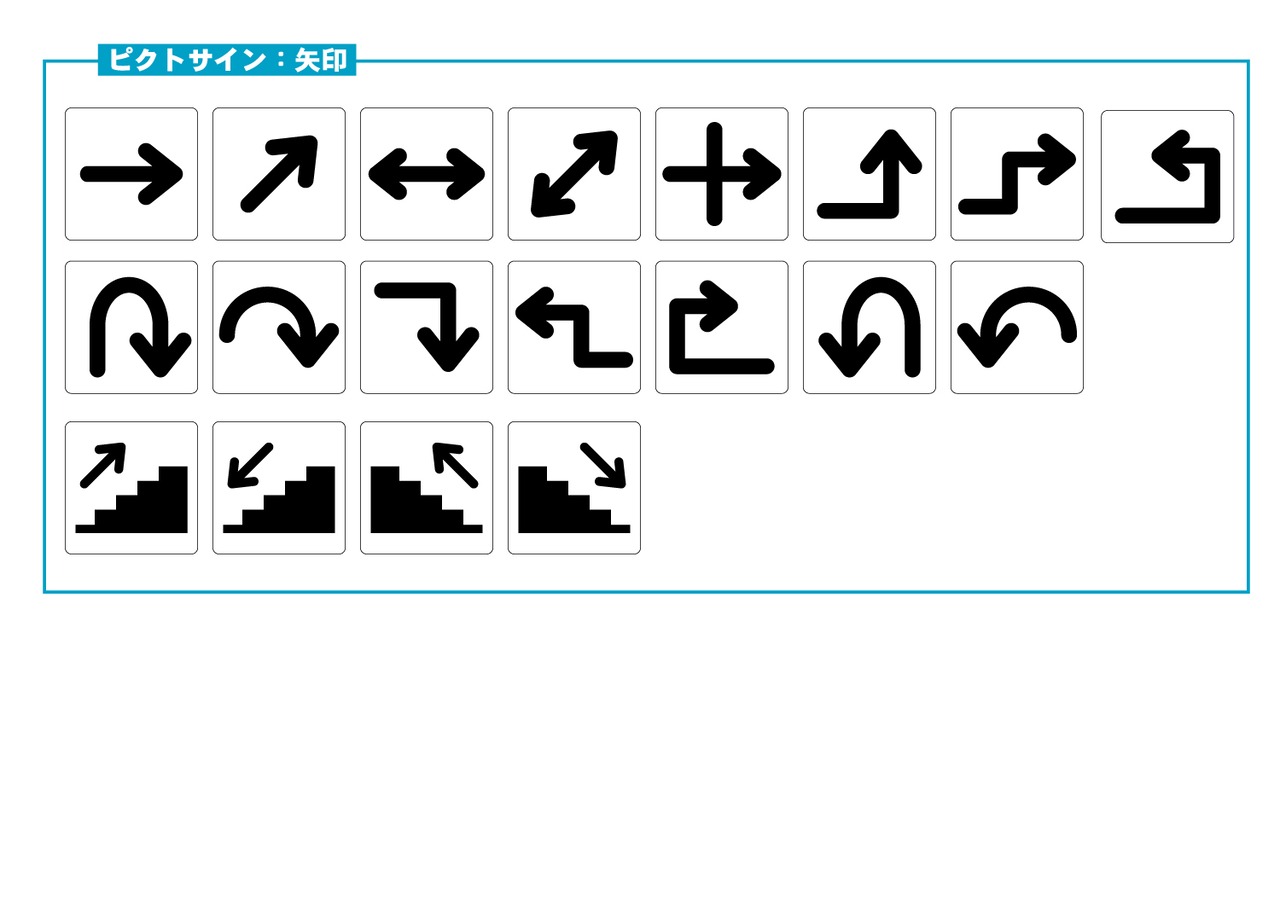Click the crossroads arrow pointing right
This screenshot has height=905, width=1280.
[x=722, y=174]
